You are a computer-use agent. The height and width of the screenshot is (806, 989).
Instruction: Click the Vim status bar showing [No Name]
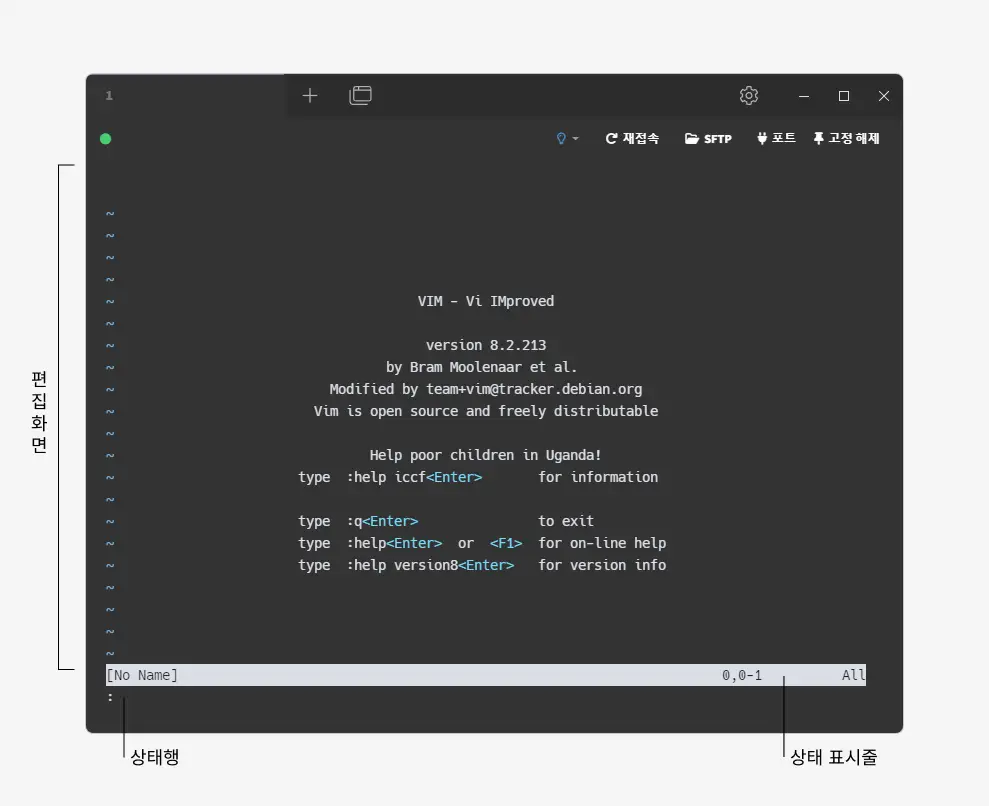(143, 674)
